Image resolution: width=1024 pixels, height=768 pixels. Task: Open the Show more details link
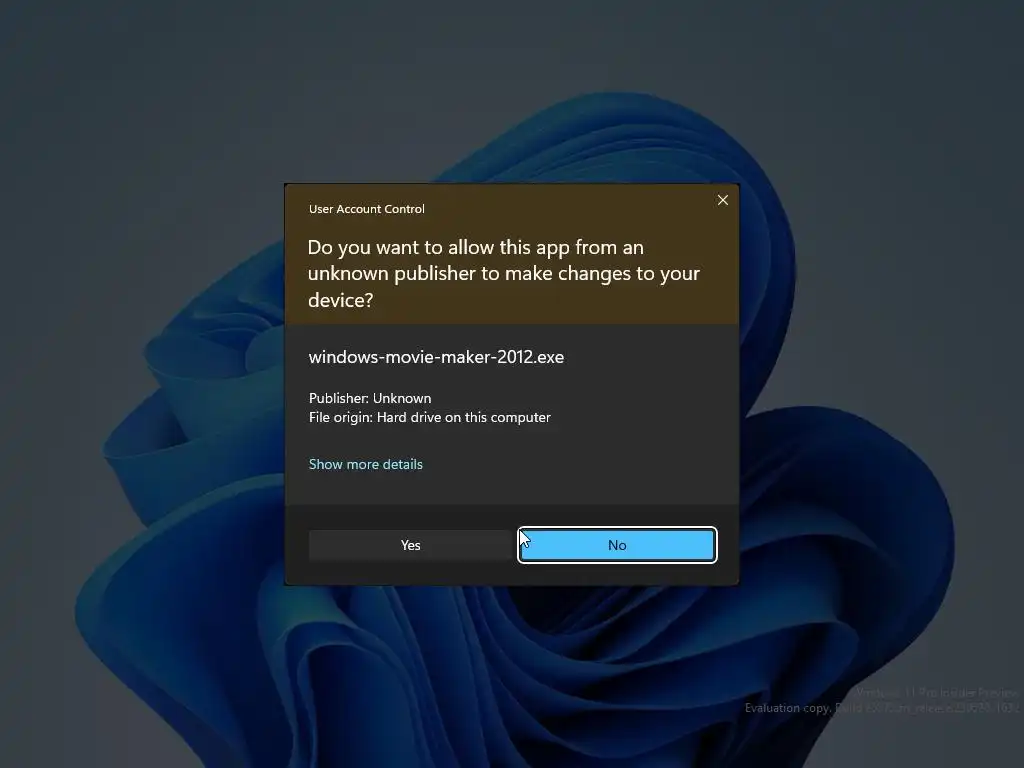click(x=366, y=464)
